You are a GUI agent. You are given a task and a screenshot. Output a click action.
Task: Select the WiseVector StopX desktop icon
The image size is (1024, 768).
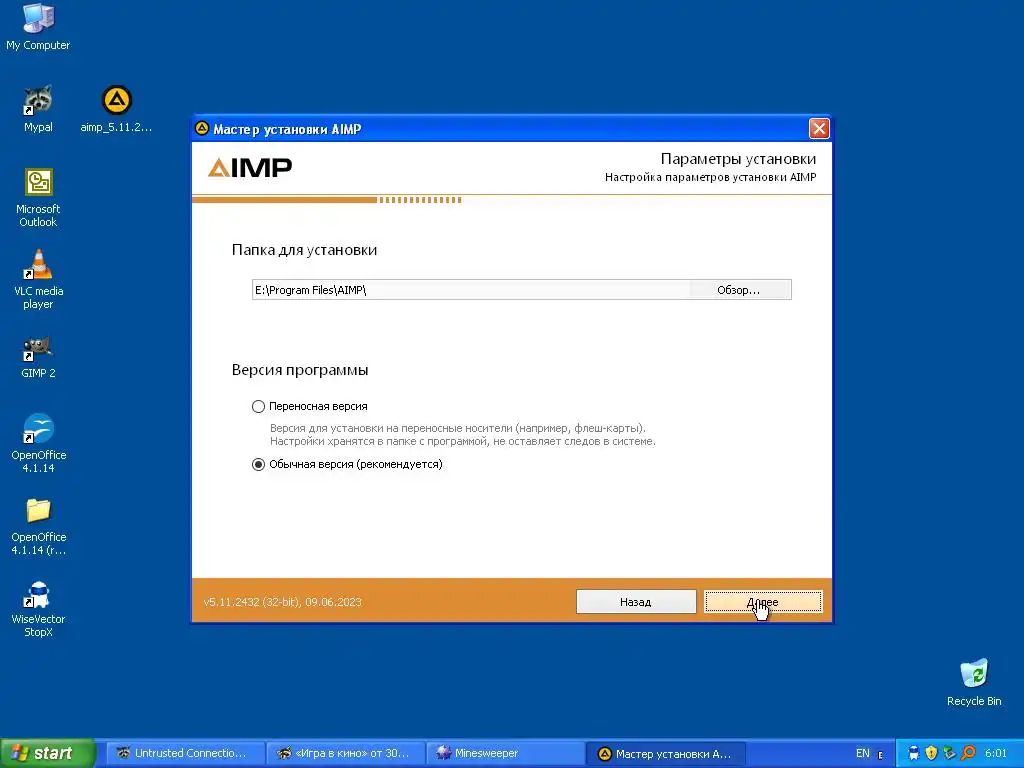click(38, 609)
